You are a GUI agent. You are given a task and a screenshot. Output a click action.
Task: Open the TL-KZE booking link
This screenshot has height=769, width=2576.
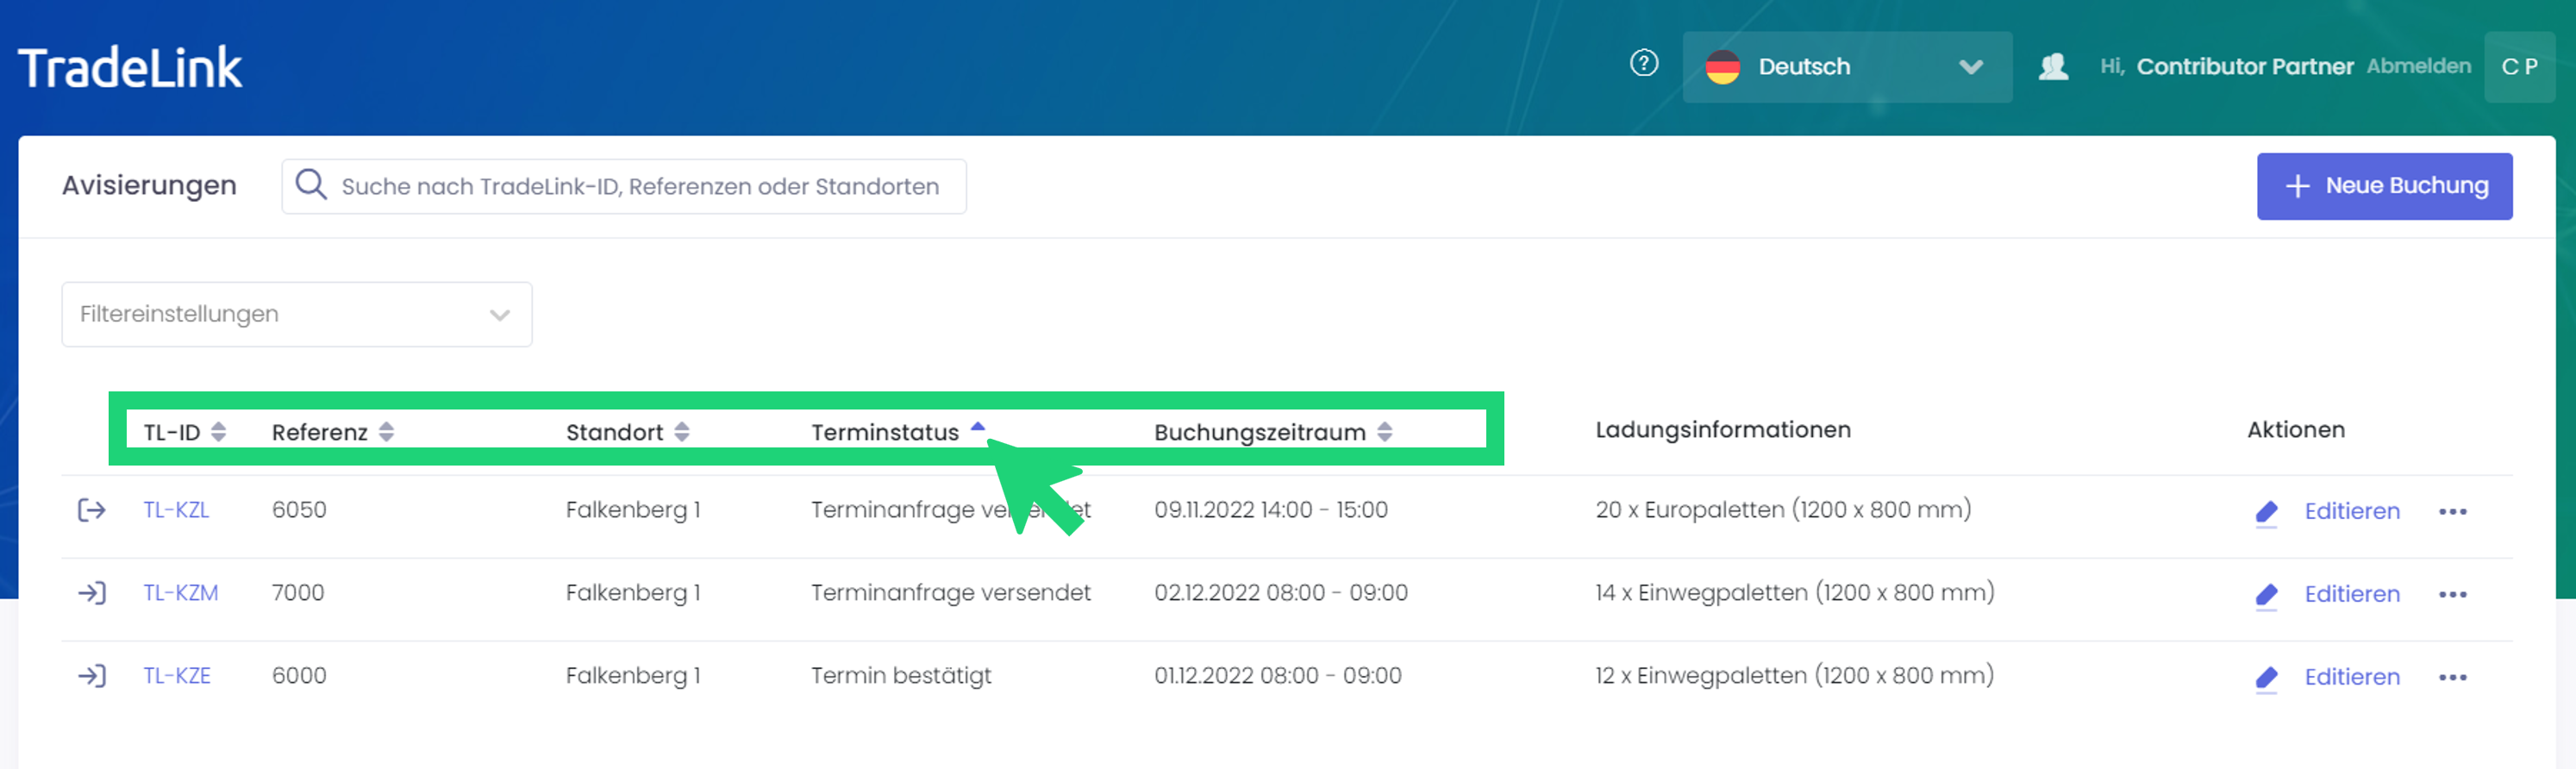click(x=177, y=676)
